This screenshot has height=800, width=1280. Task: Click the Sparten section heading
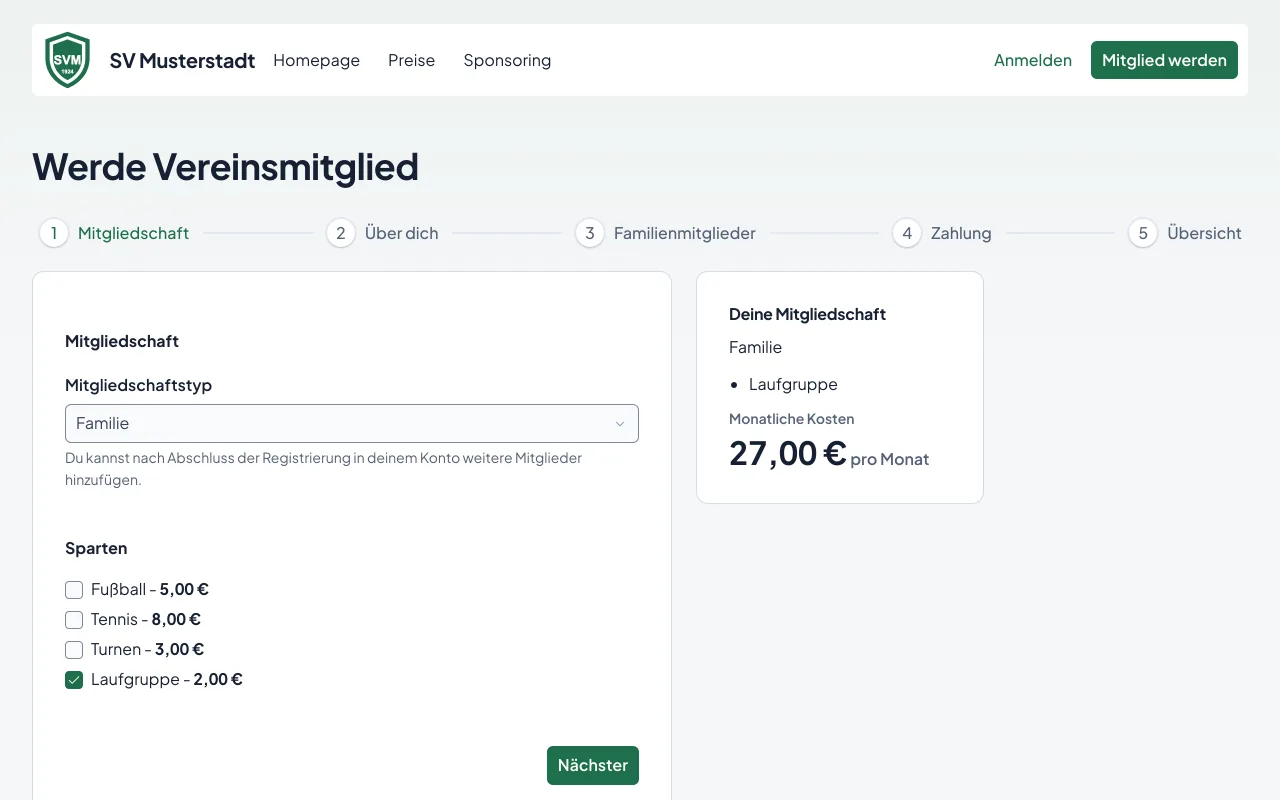[x=96, y=548]
